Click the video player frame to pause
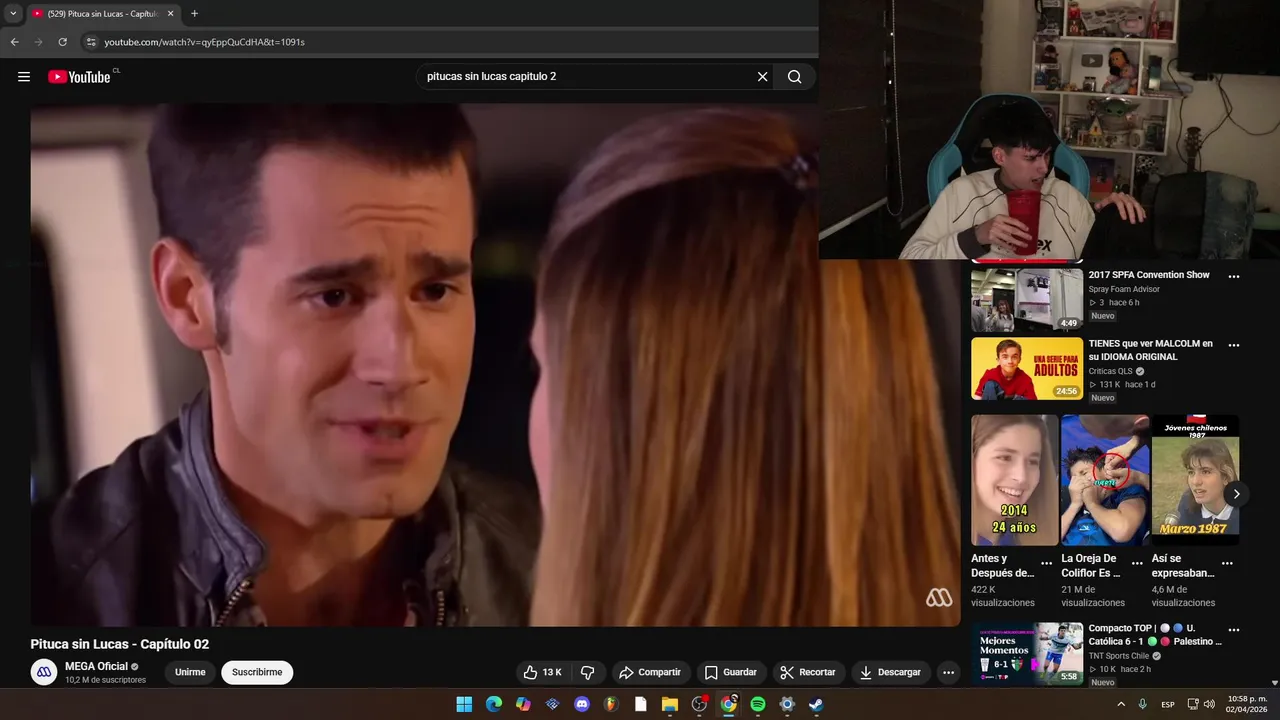This screenshot has width=1280, height=720. (x=495, y=365)
